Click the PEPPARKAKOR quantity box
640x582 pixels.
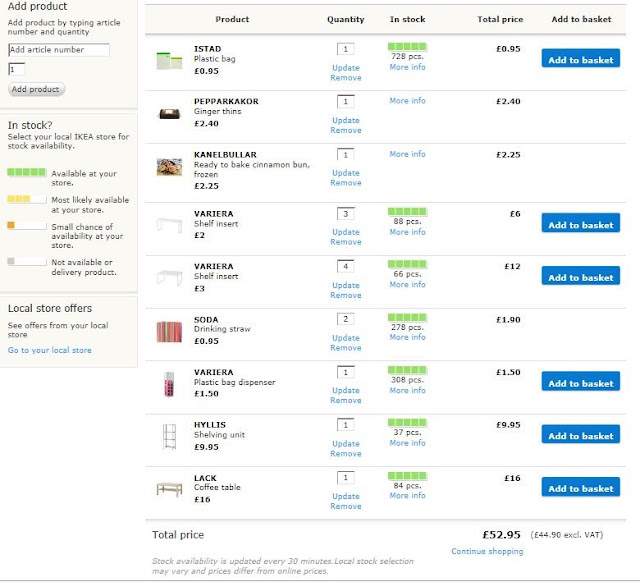click(346, 101)
